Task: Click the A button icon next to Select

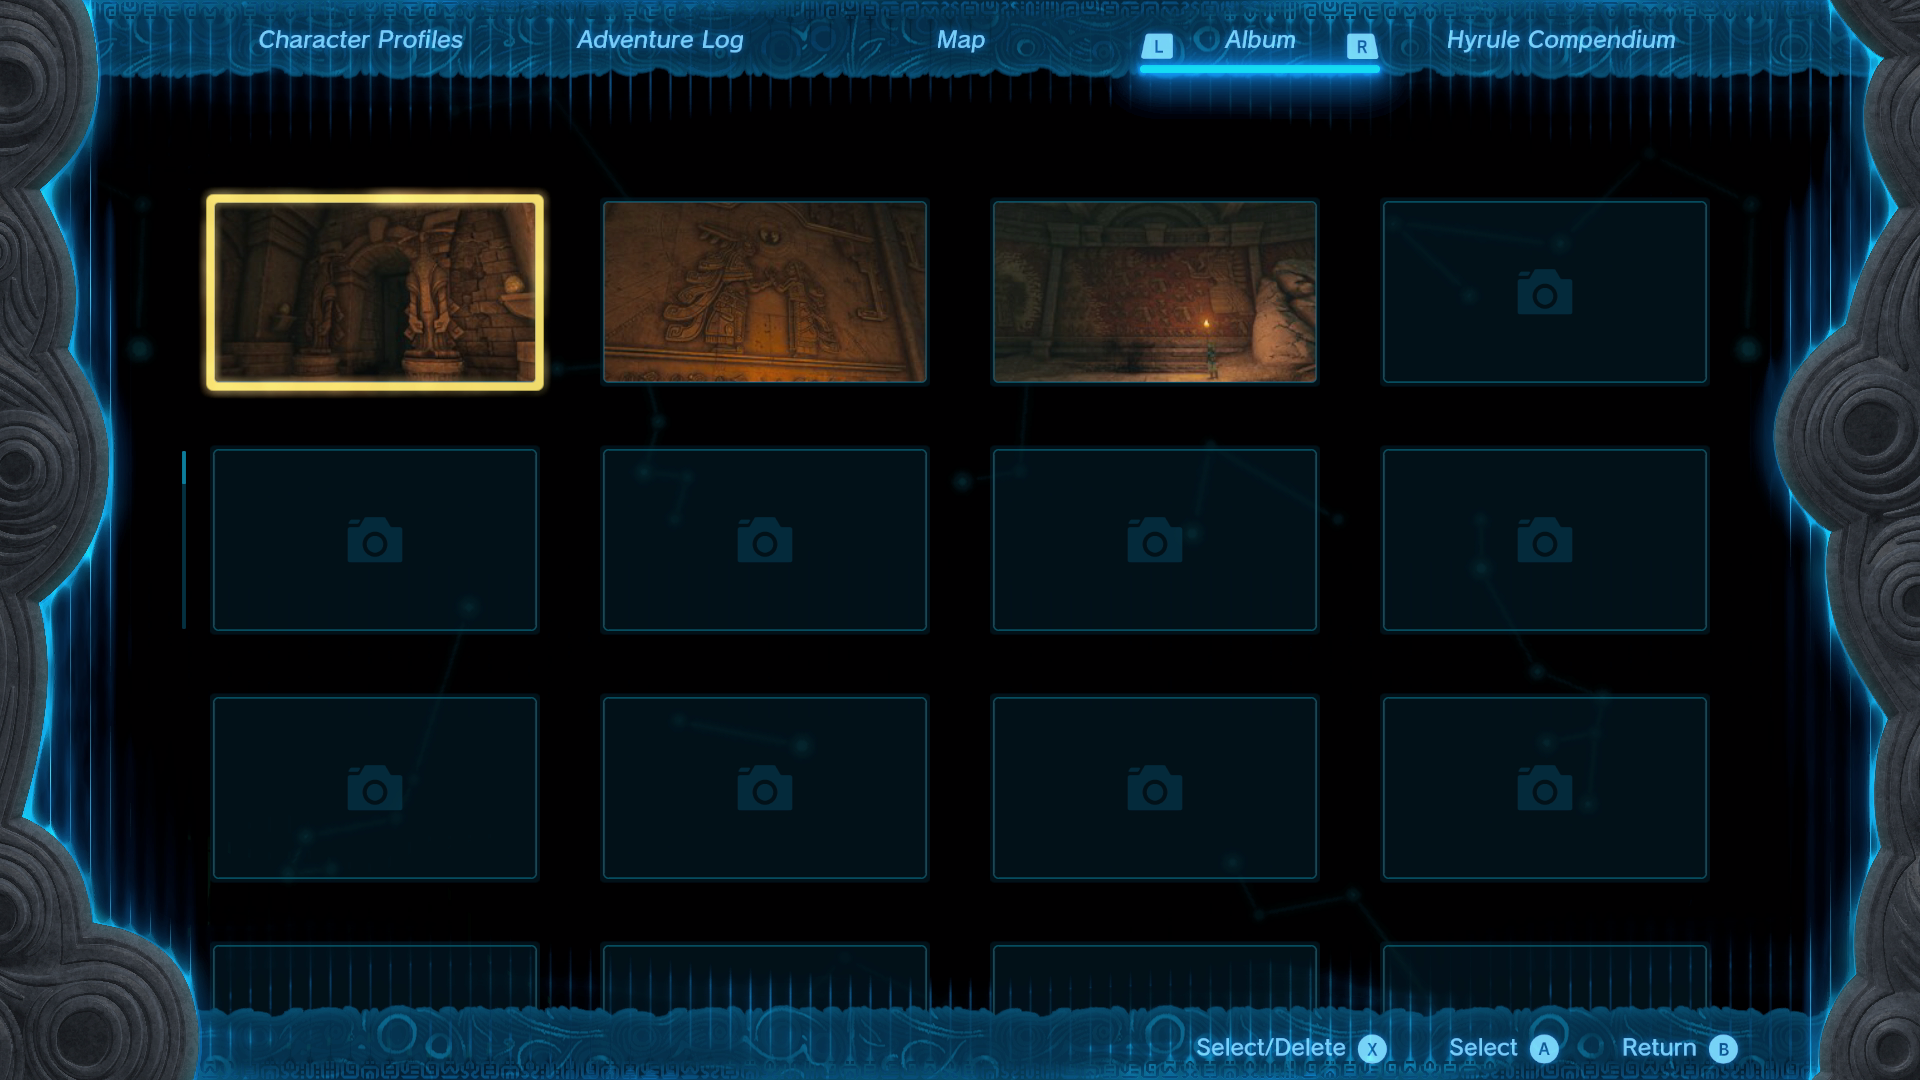Action: [x=1544, y=1049]
